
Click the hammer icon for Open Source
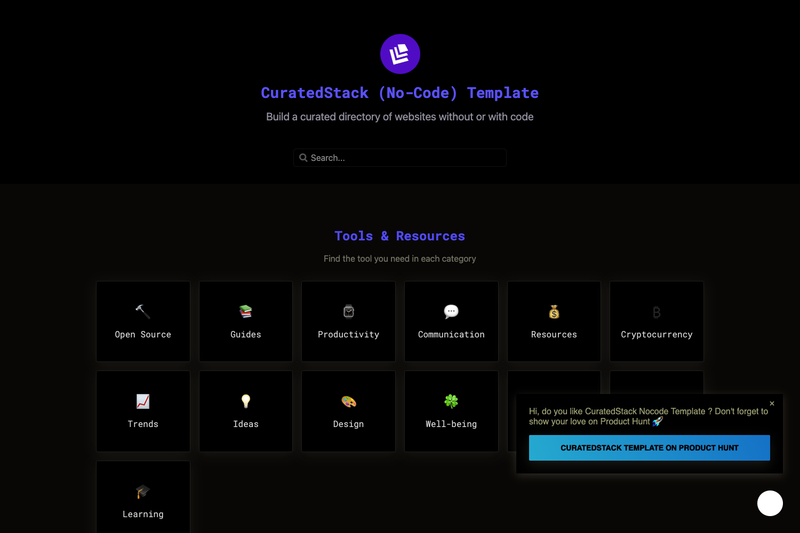(143, 311)
